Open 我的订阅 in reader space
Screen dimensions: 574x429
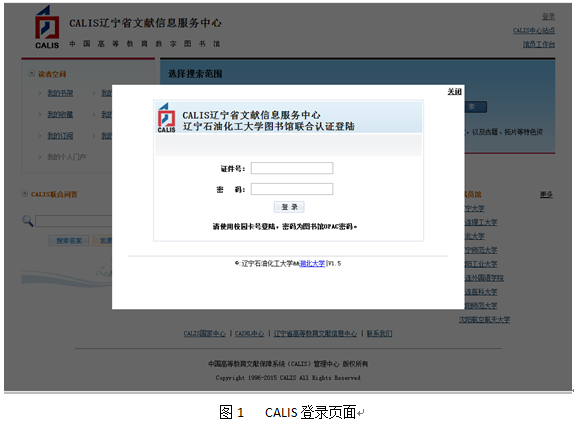click(60, 136)
